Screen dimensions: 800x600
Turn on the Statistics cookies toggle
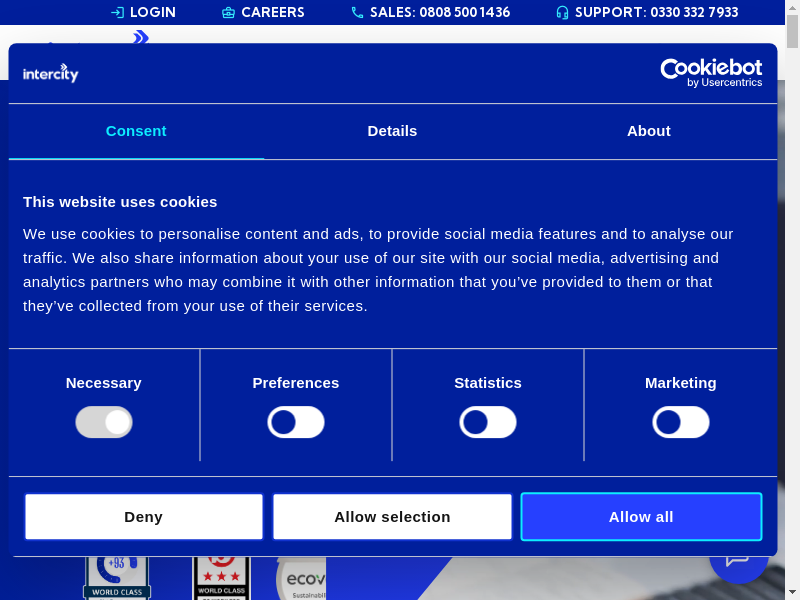(488, 422)
